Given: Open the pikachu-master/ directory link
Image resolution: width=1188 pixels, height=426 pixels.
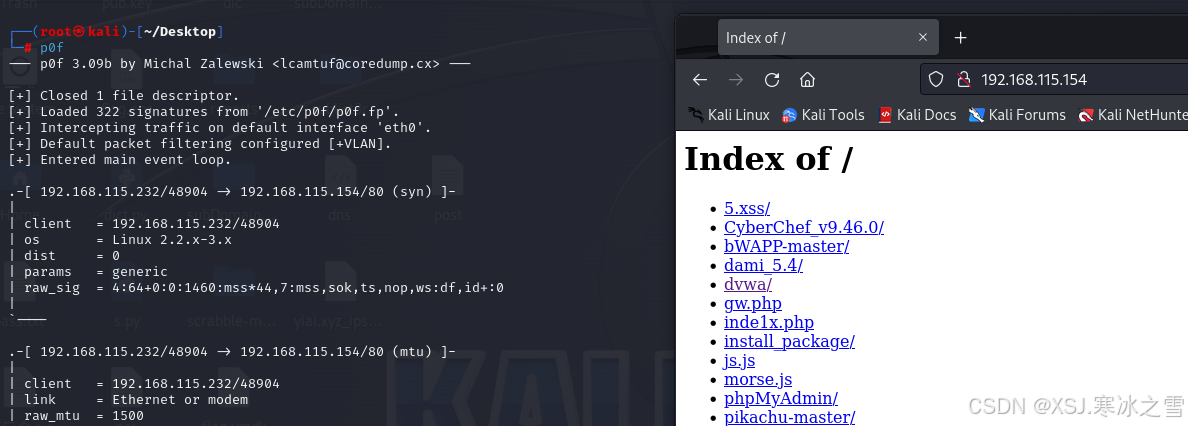Looking at the screenshot, I should point(789,417).
